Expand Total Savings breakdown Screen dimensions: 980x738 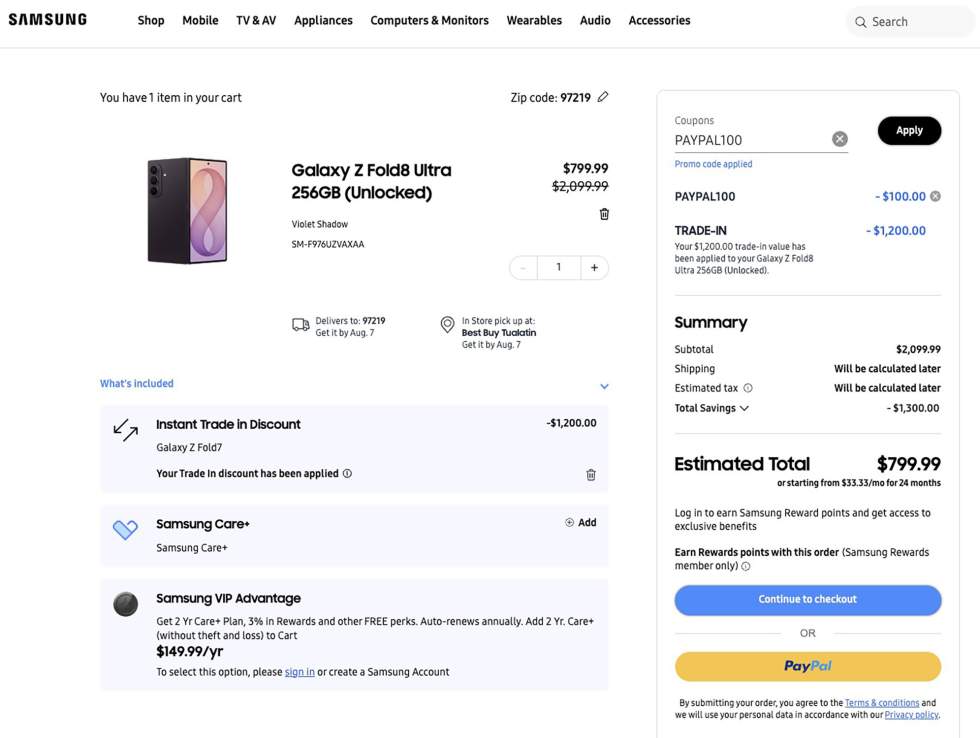tap(744, 408)
